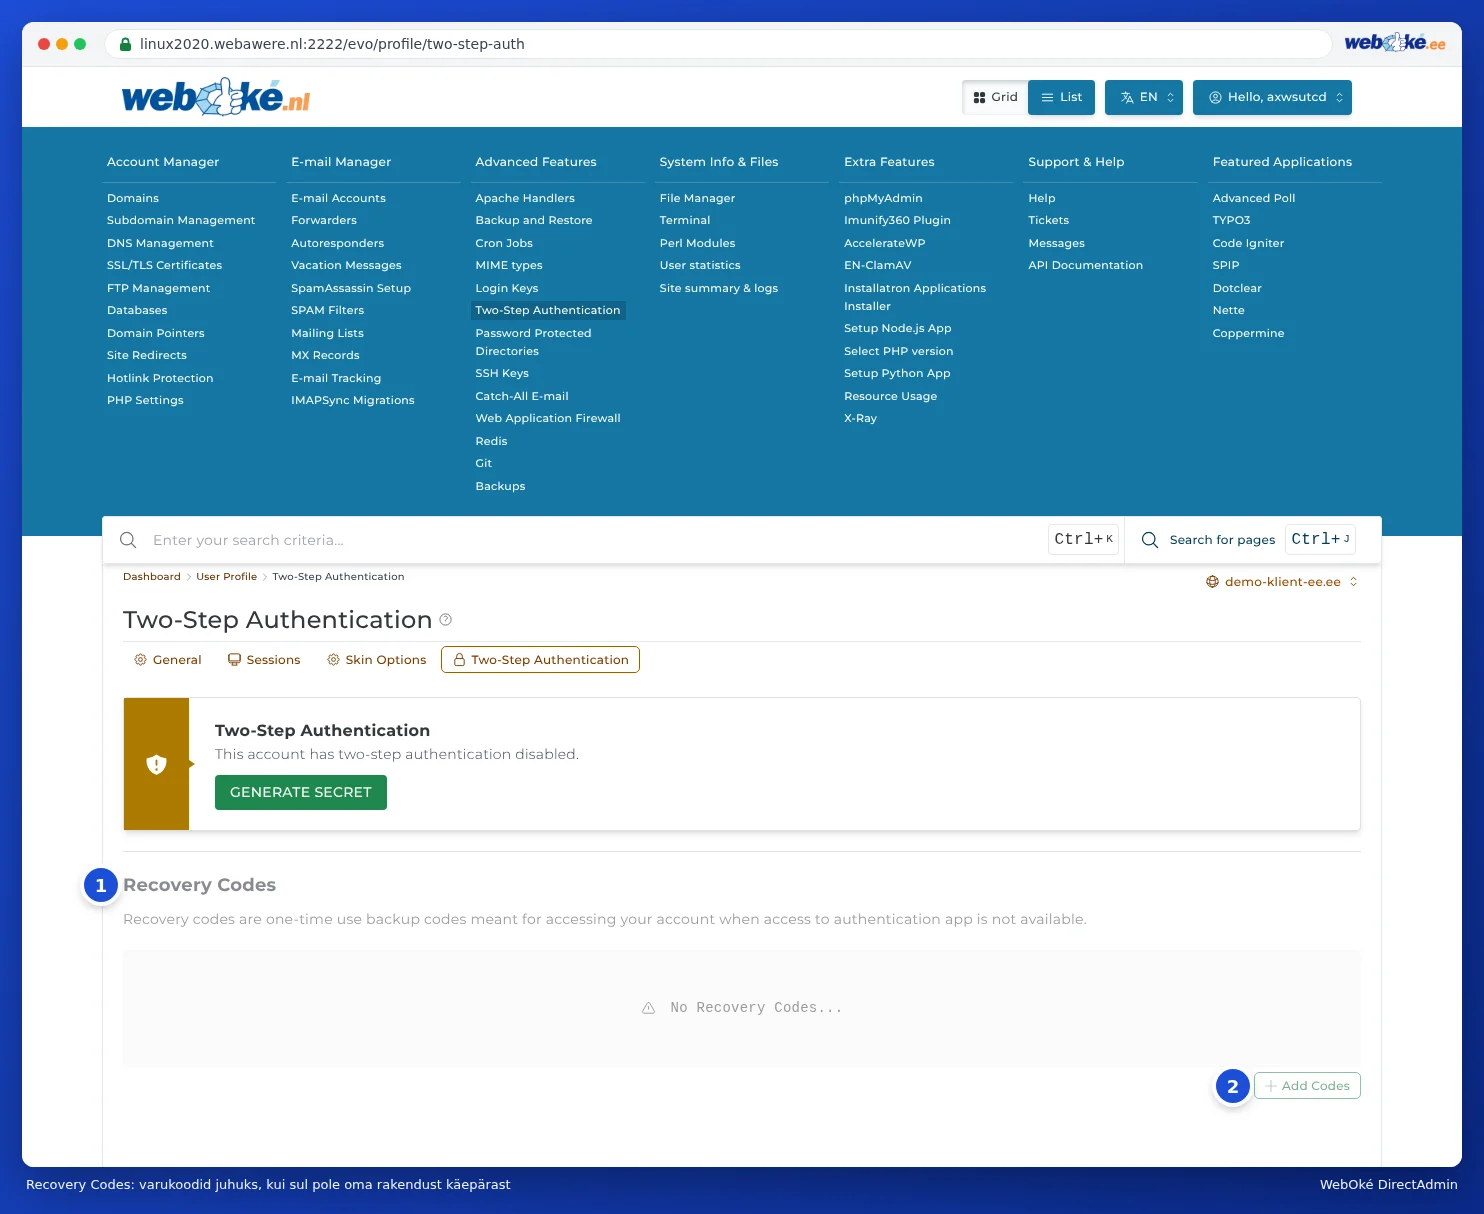Click the browser URL address bar
Viewport: 1484px width, 1214px height.
click(x=718, y=44)
